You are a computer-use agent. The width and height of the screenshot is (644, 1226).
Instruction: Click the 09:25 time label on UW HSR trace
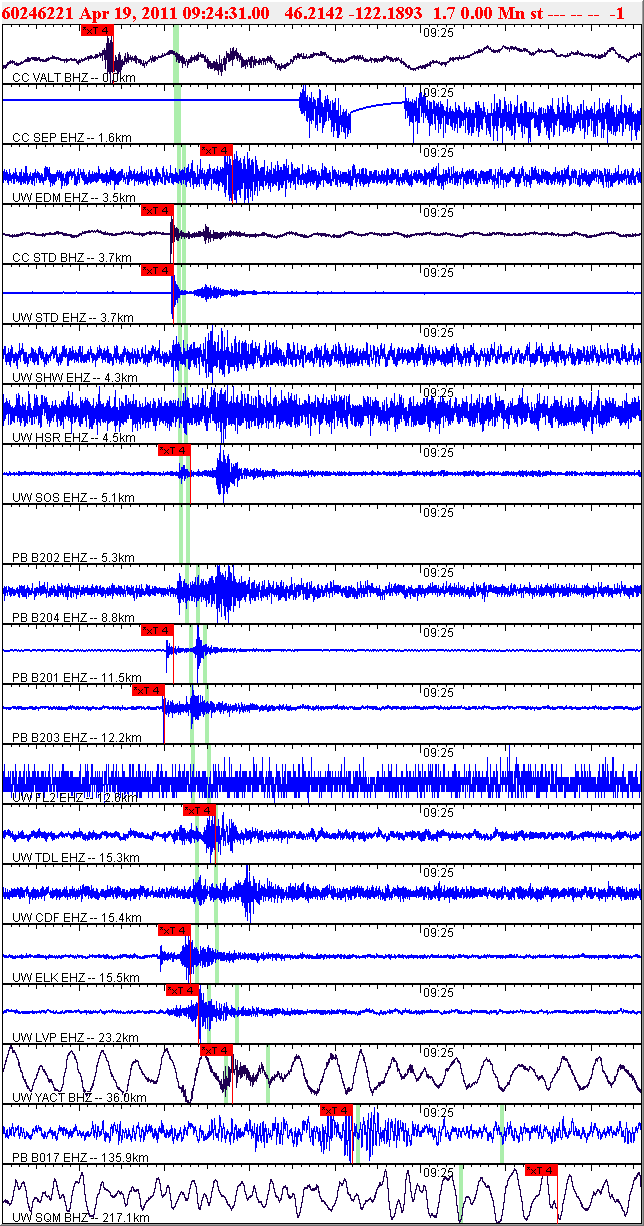click(x=438, y=393)
